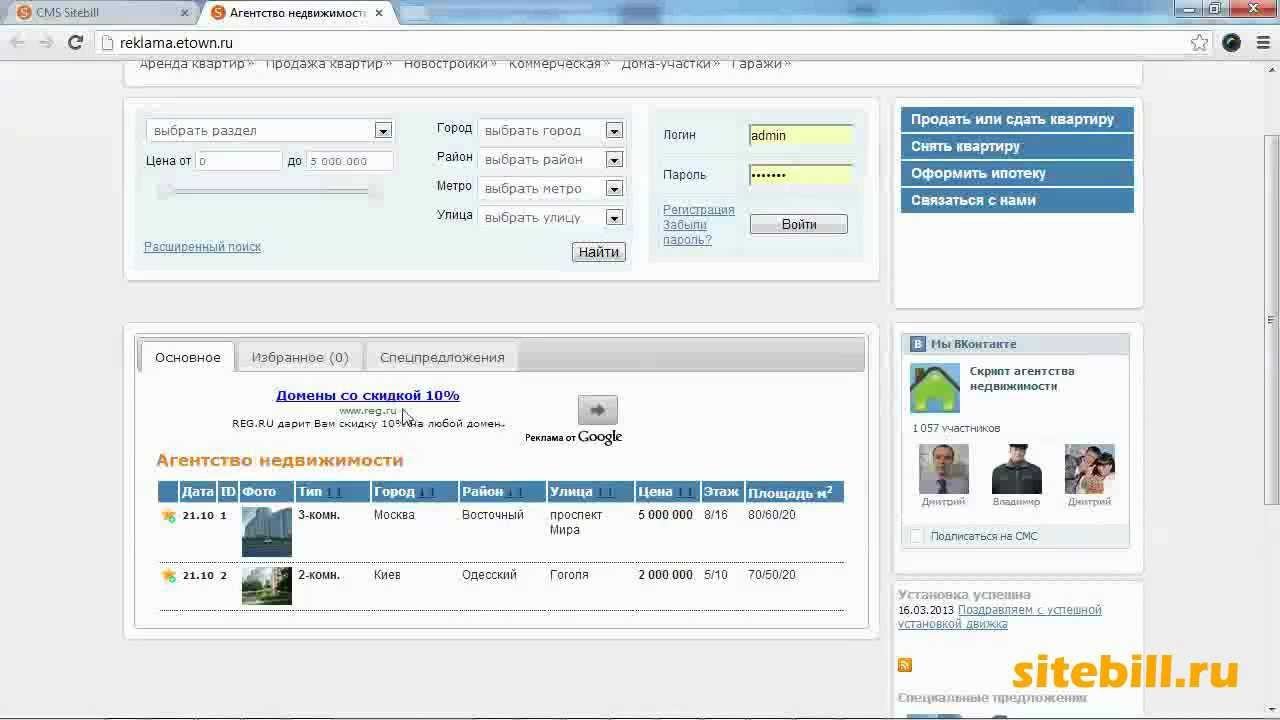Image resolution: width=1280 pixels, height=720 pixels.
Task: Switch to the Избранное (0) tab
Action: [x=300, y=357]
